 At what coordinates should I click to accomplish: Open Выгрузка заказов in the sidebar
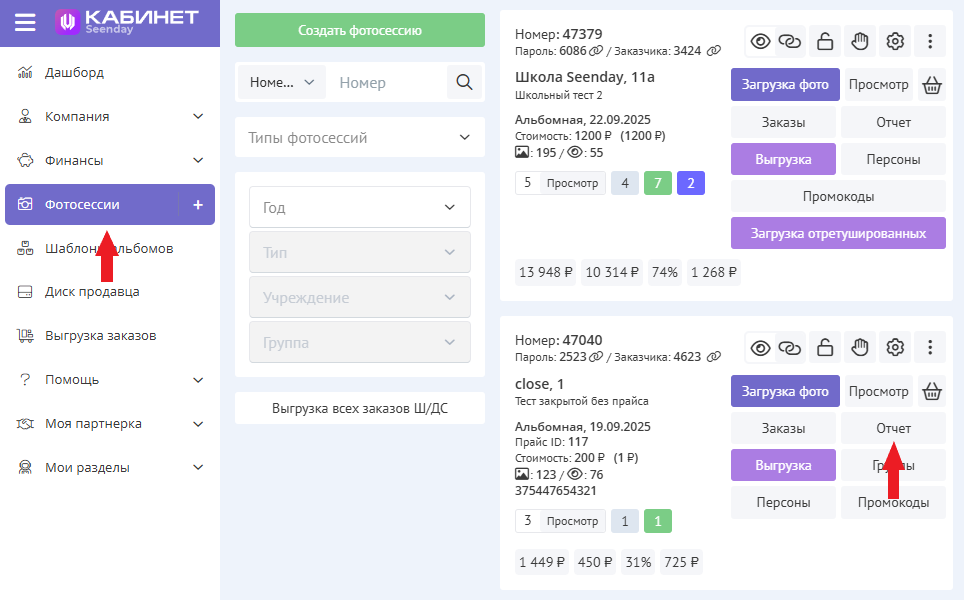pos(100,336)
